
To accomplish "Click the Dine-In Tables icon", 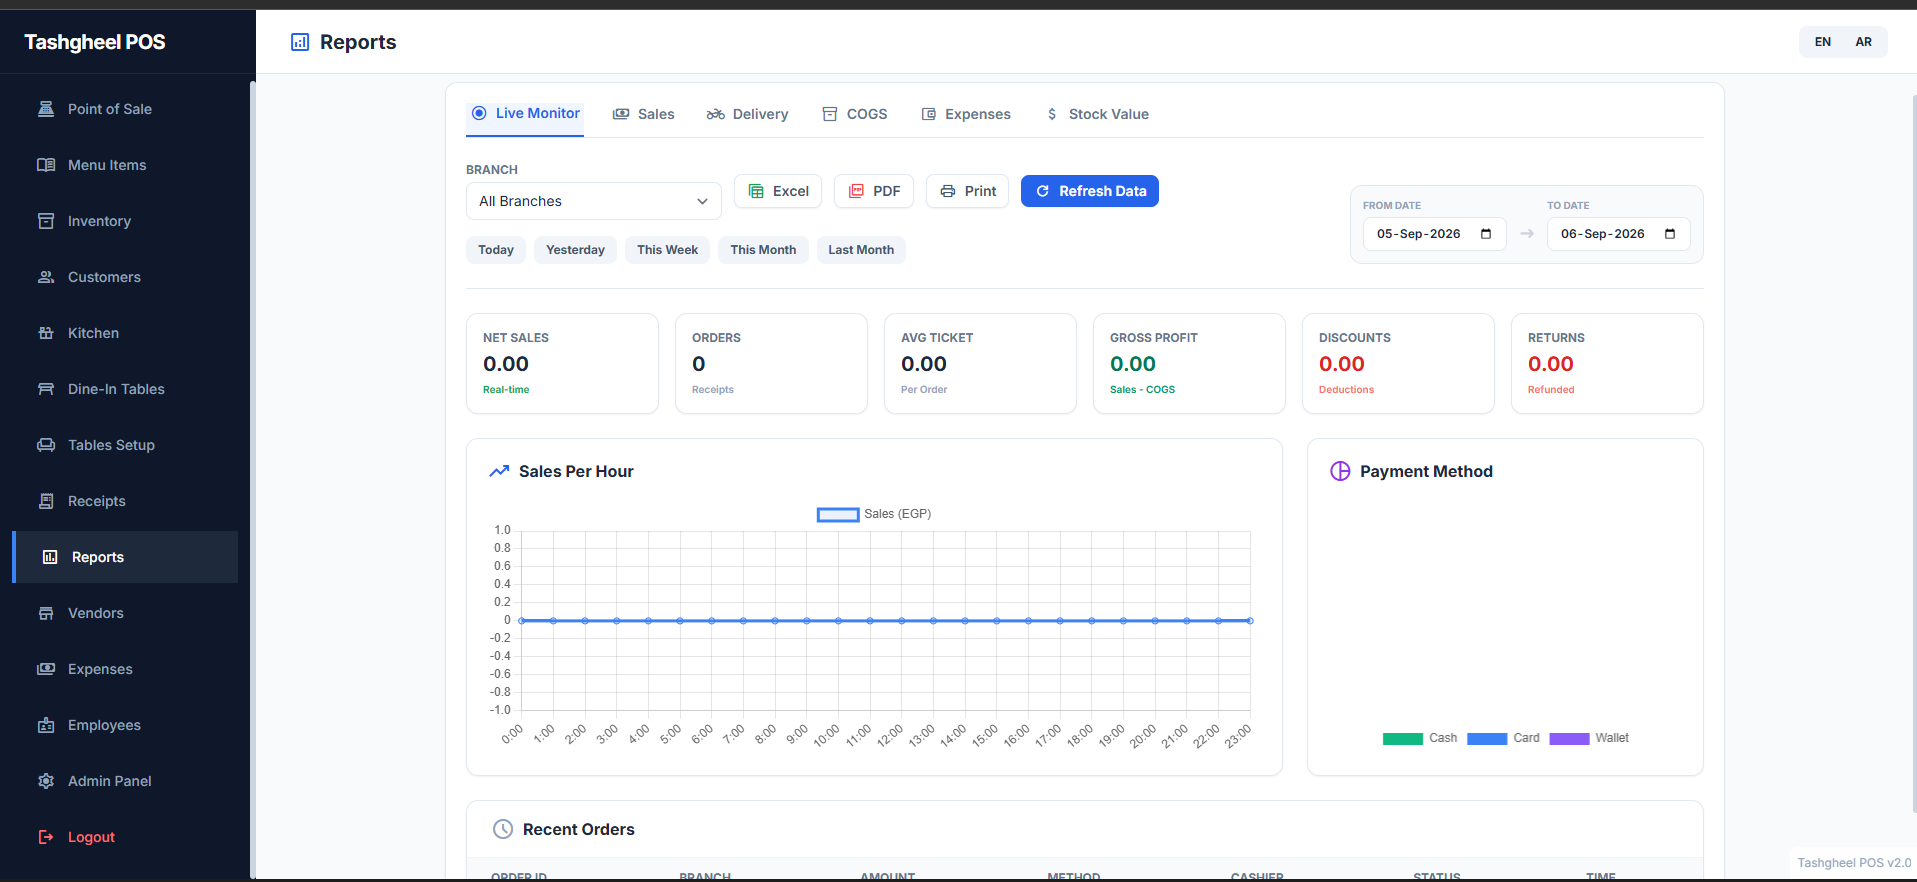I will (x=46, y=389).
